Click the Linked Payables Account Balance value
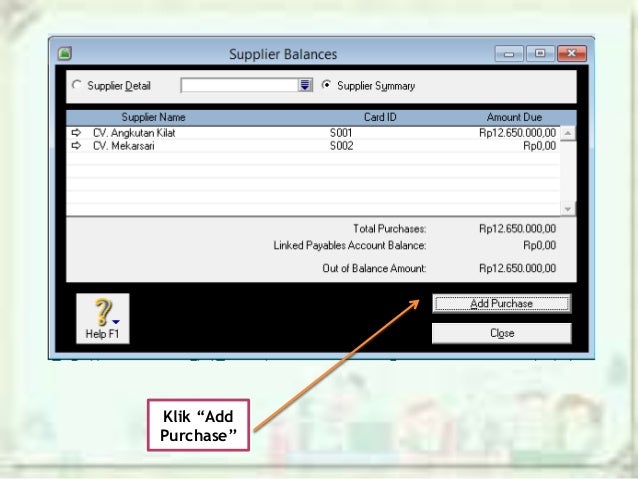The height and width of the screenshot is (479, 638). tap(540, 245)
